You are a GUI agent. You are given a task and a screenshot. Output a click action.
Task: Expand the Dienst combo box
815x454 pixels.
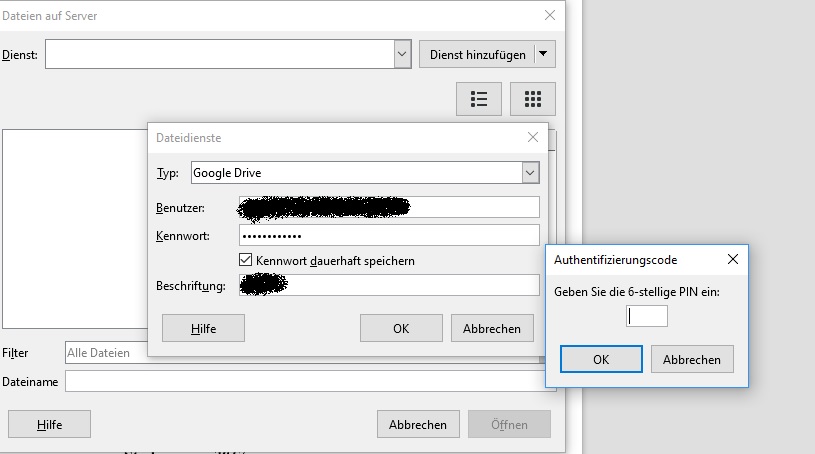click(x=402, y=54)
